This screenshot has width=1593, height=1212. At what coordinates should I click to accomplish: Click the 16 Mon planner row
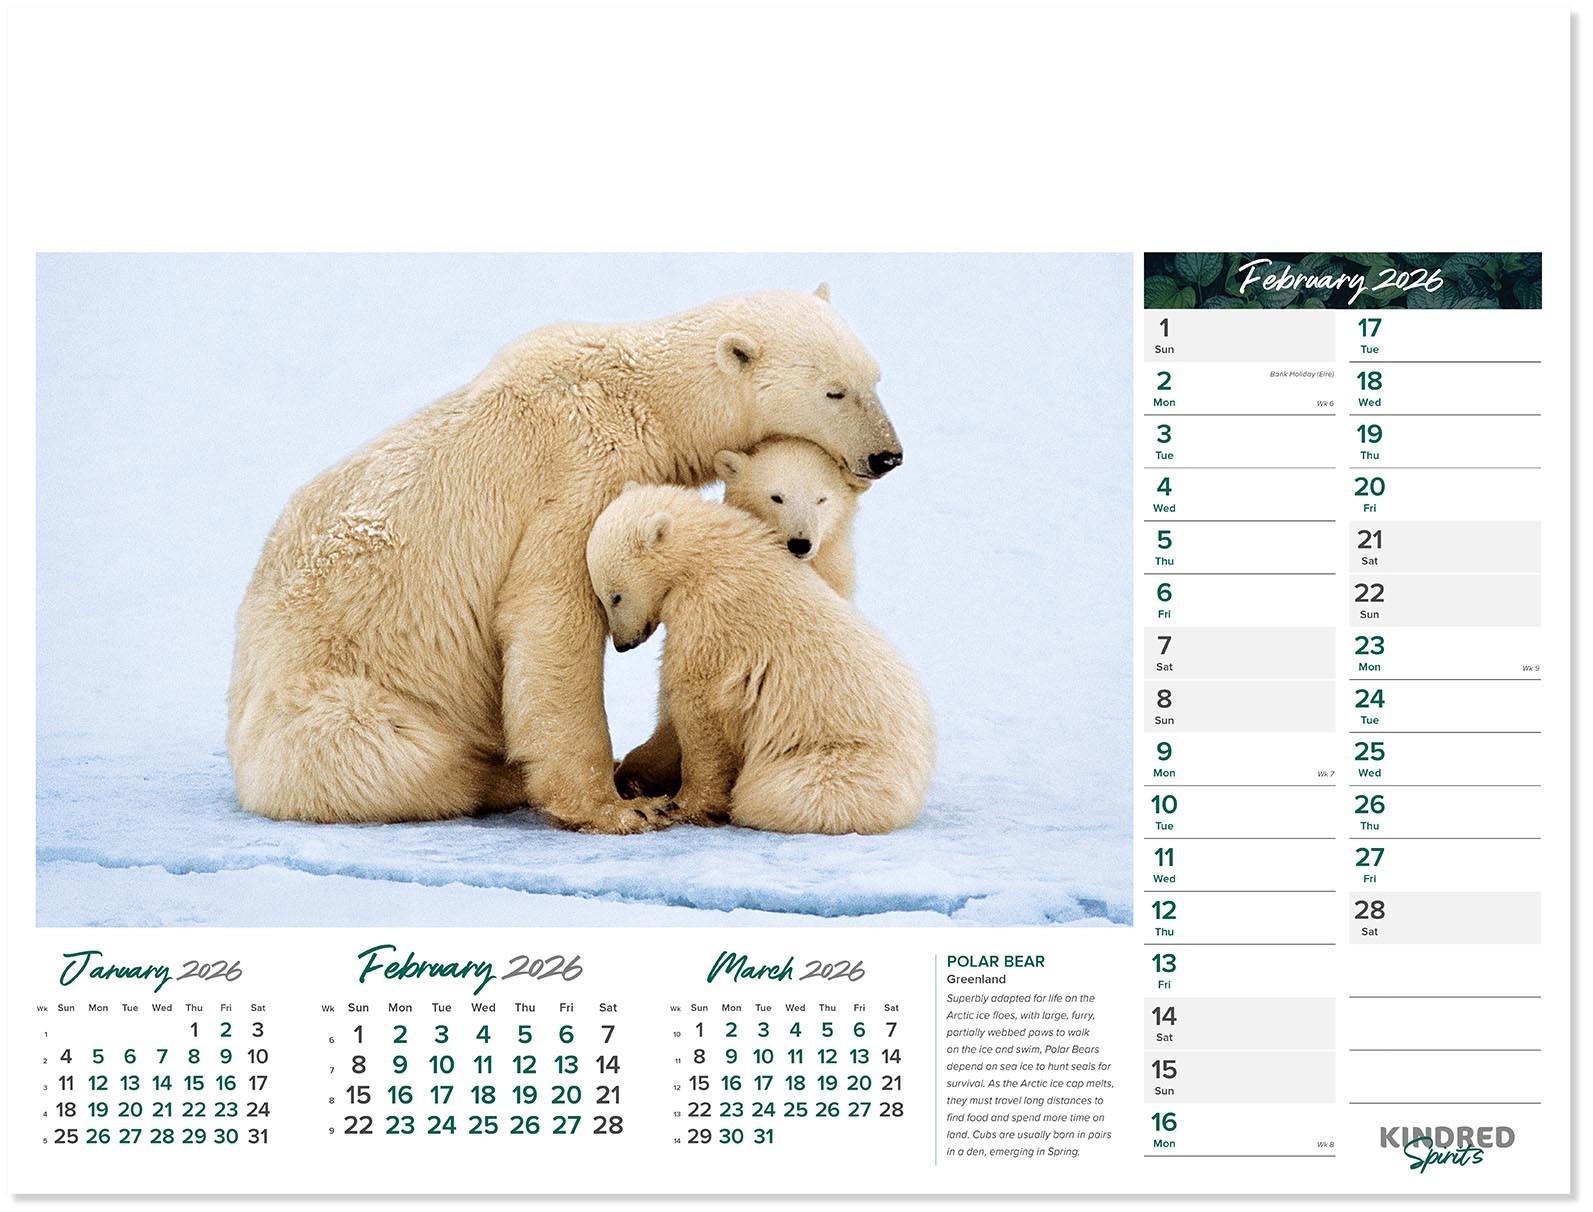point(1238,1130)
